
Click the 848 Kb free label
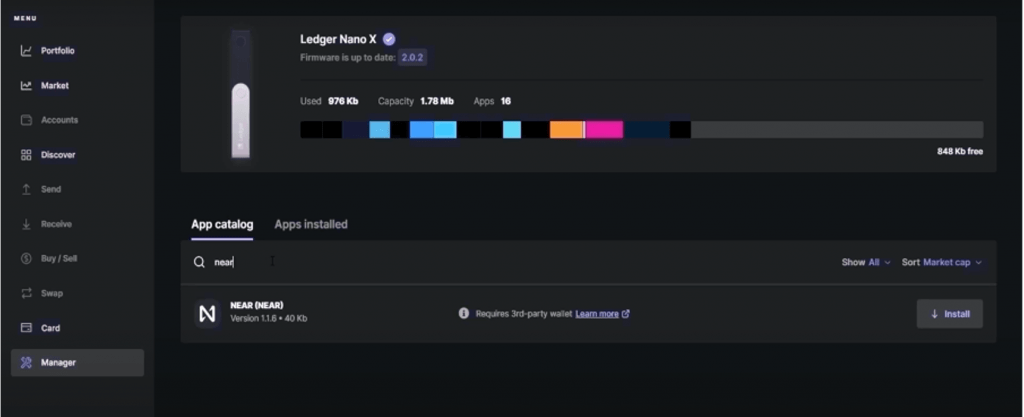coord(959,151)
